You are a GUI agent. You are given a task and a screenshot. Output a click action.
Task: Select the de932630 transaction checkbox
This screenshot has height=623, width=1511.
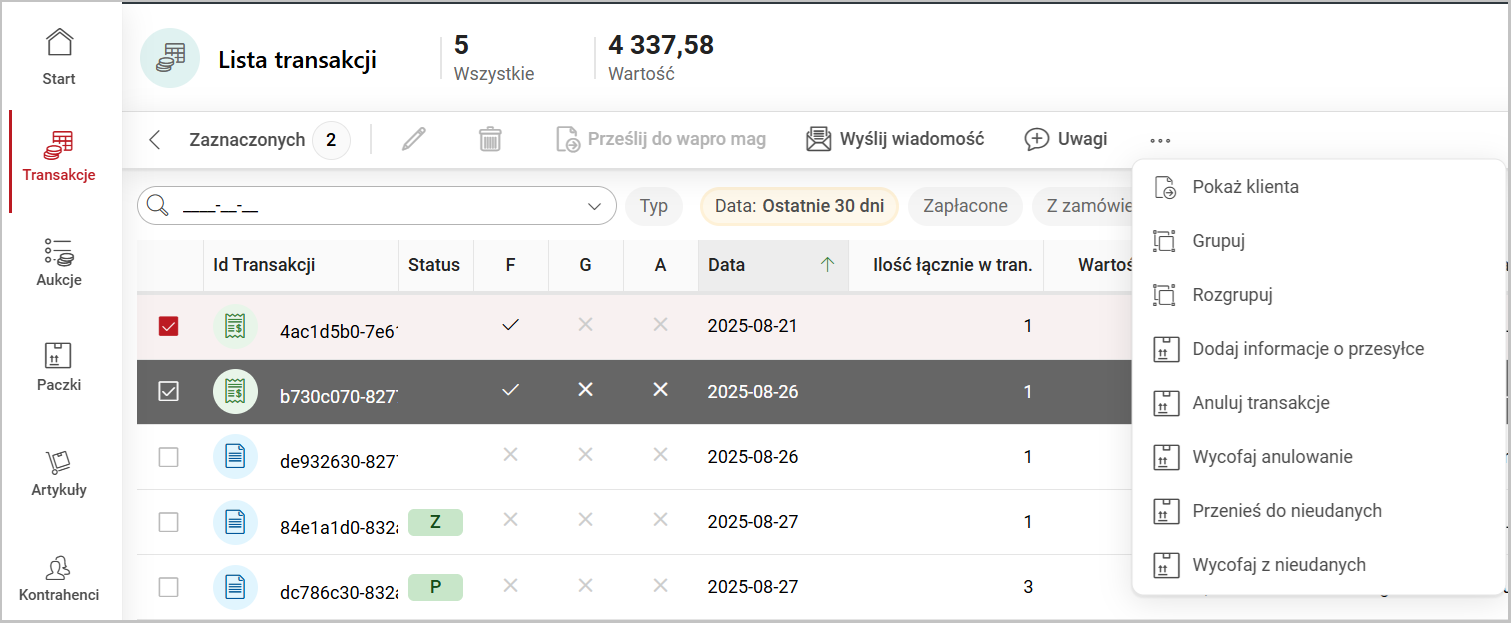point(169,457)
